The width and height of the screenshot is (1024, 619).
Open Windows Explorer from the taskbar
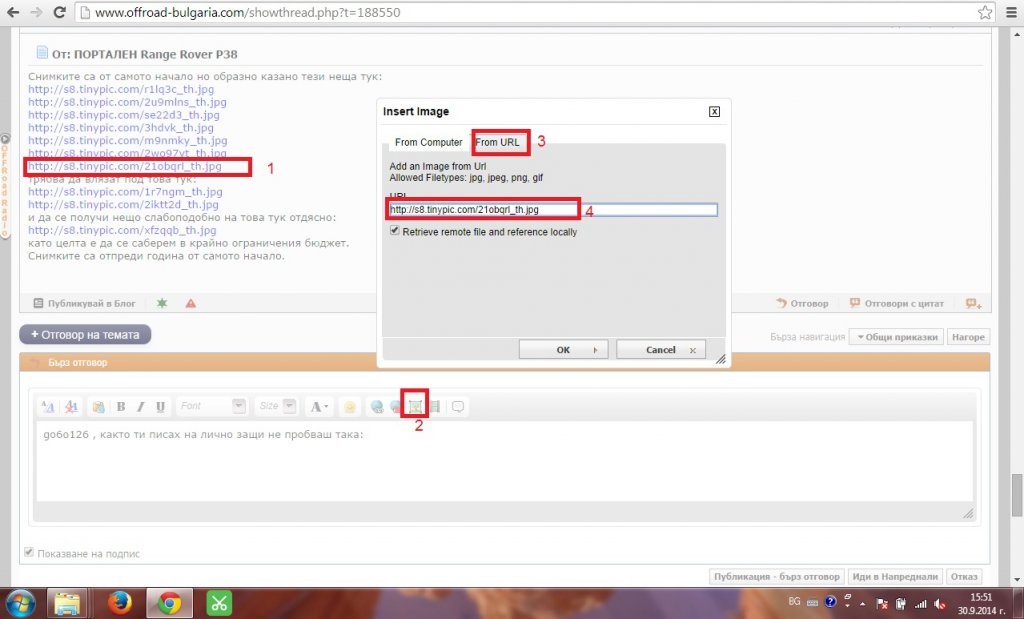67,603
